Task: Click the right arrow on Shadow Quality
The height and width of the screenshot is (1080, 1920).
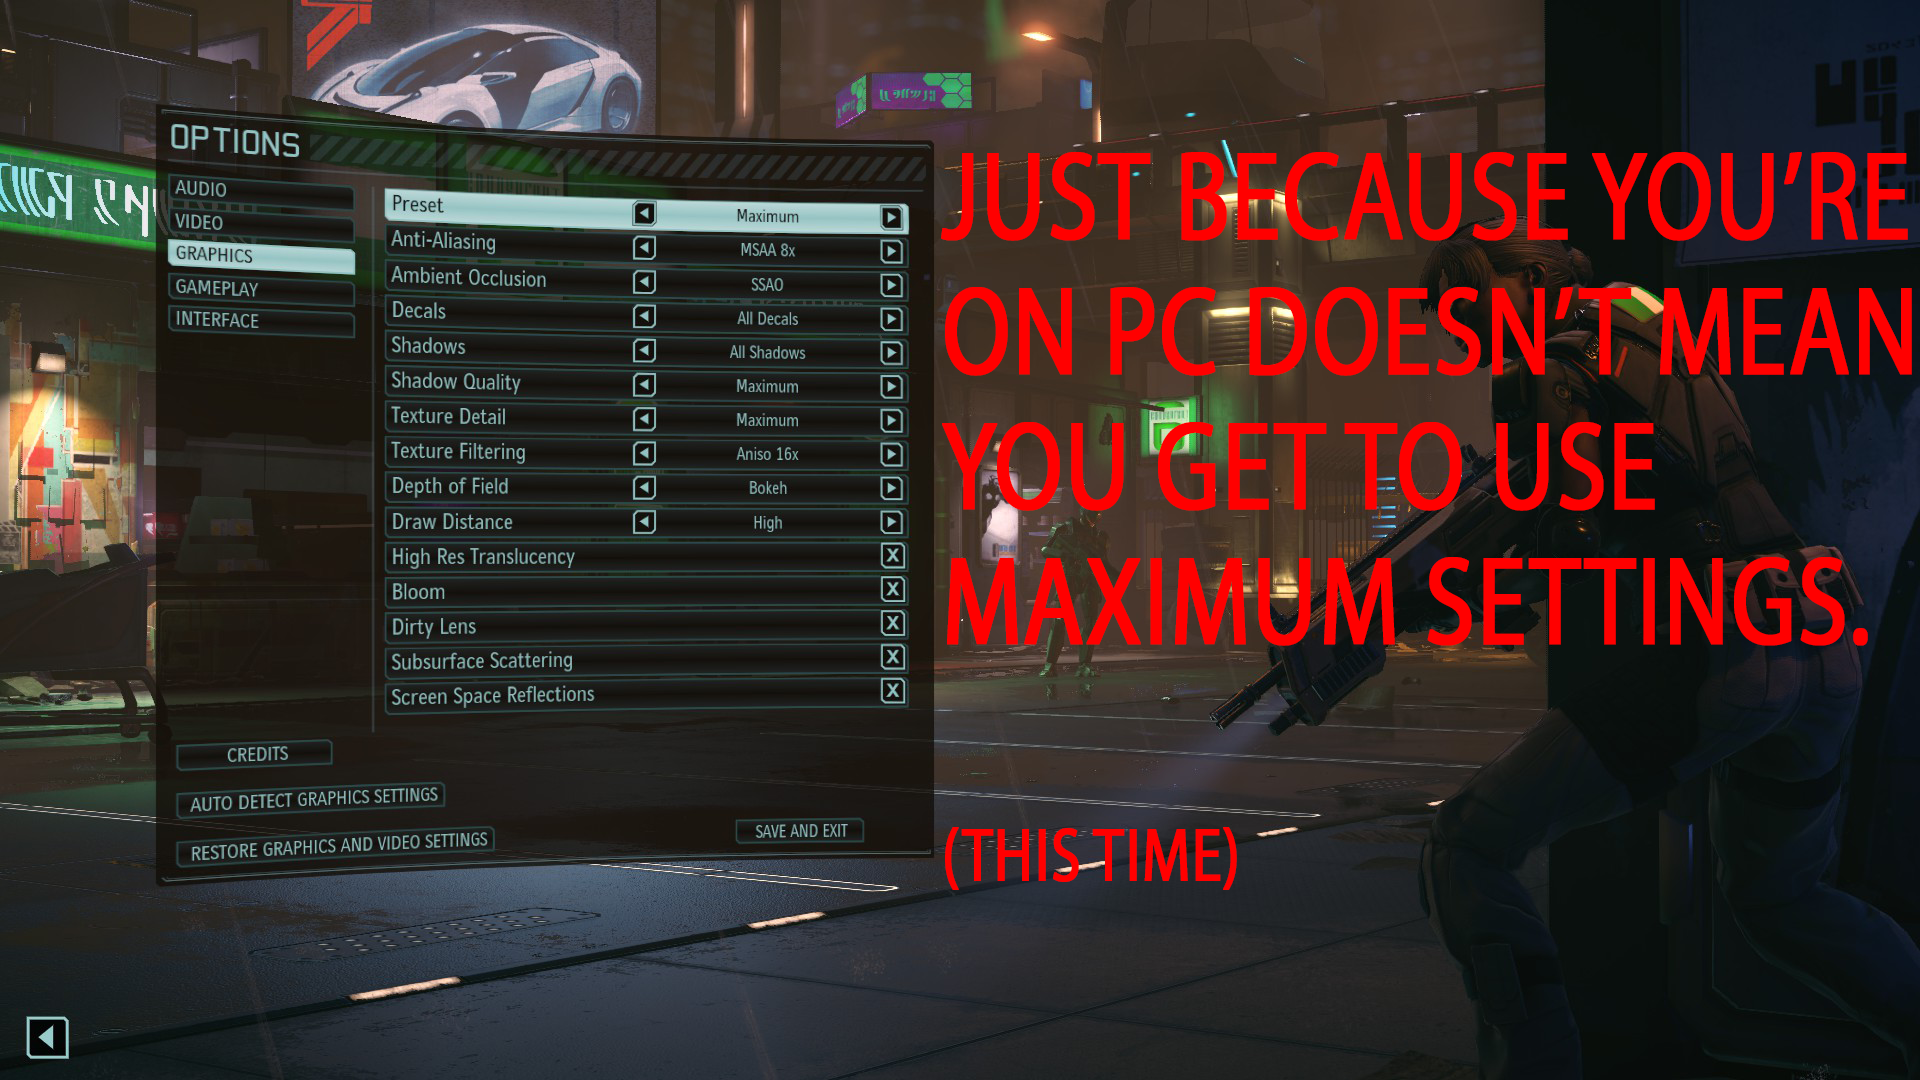Action: pos(889,386)
